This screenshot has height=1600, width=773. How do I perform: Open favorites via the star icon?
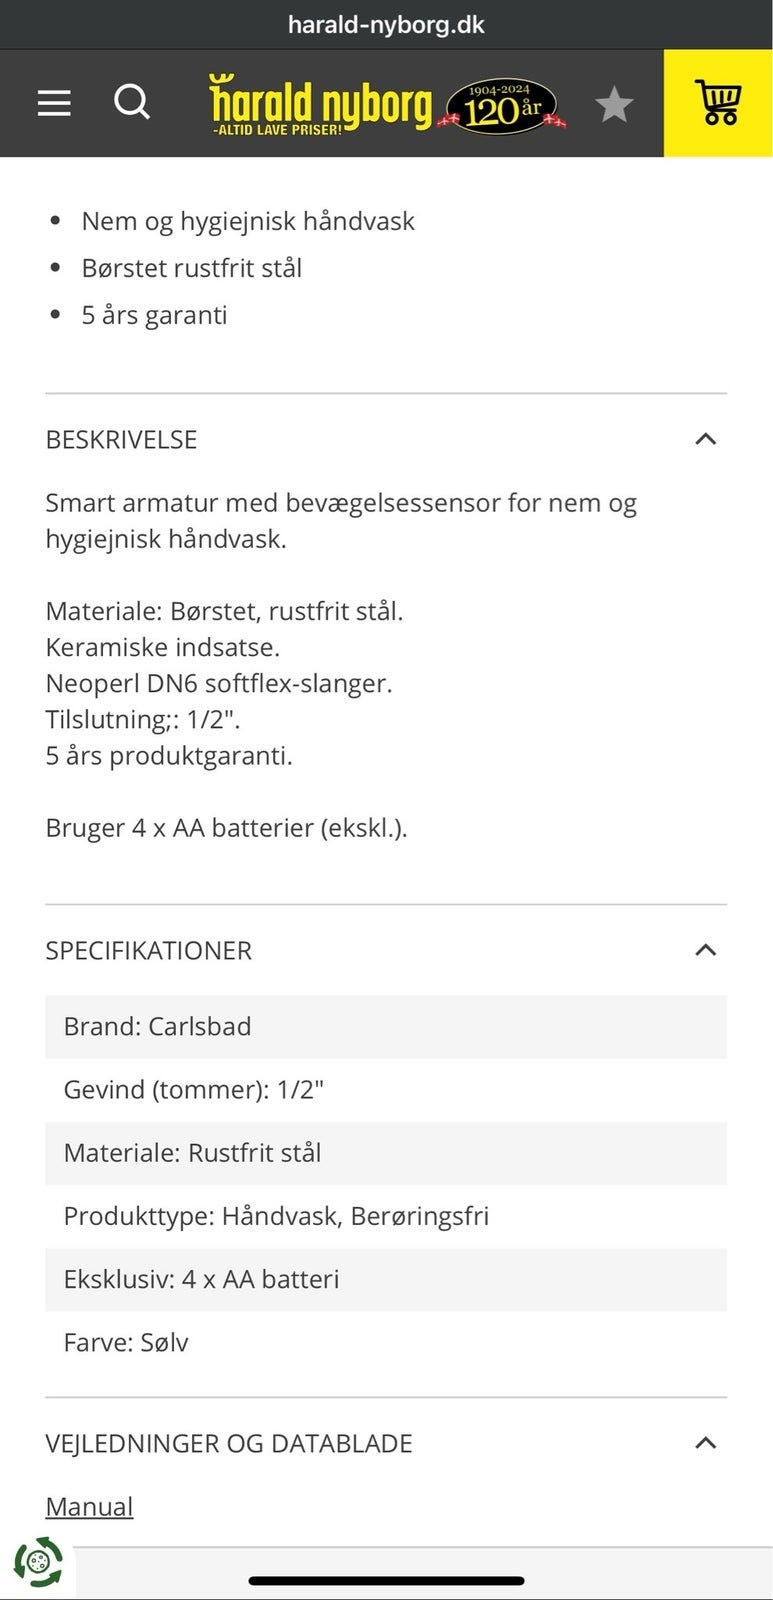(x=614, y=104)
